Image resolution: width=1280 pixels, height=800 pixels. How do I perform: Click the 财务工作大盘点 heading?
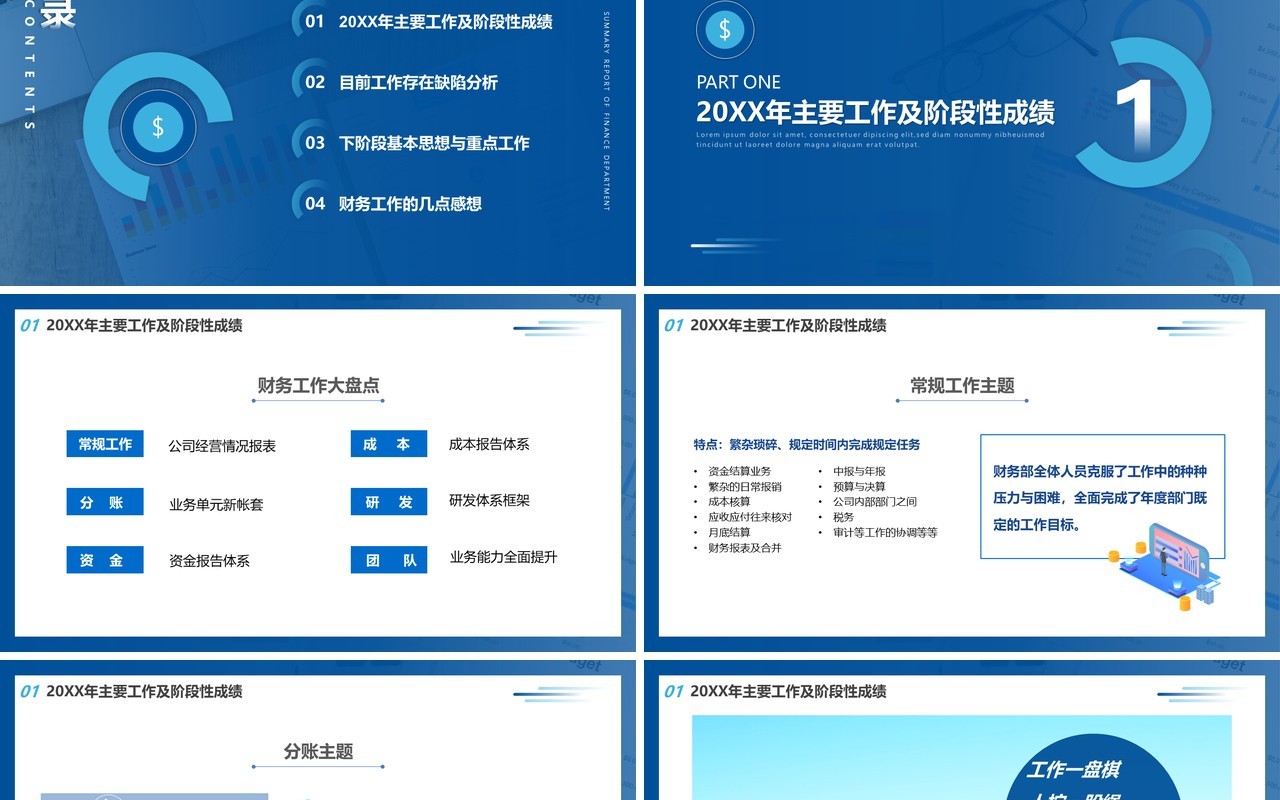point(318,385)
